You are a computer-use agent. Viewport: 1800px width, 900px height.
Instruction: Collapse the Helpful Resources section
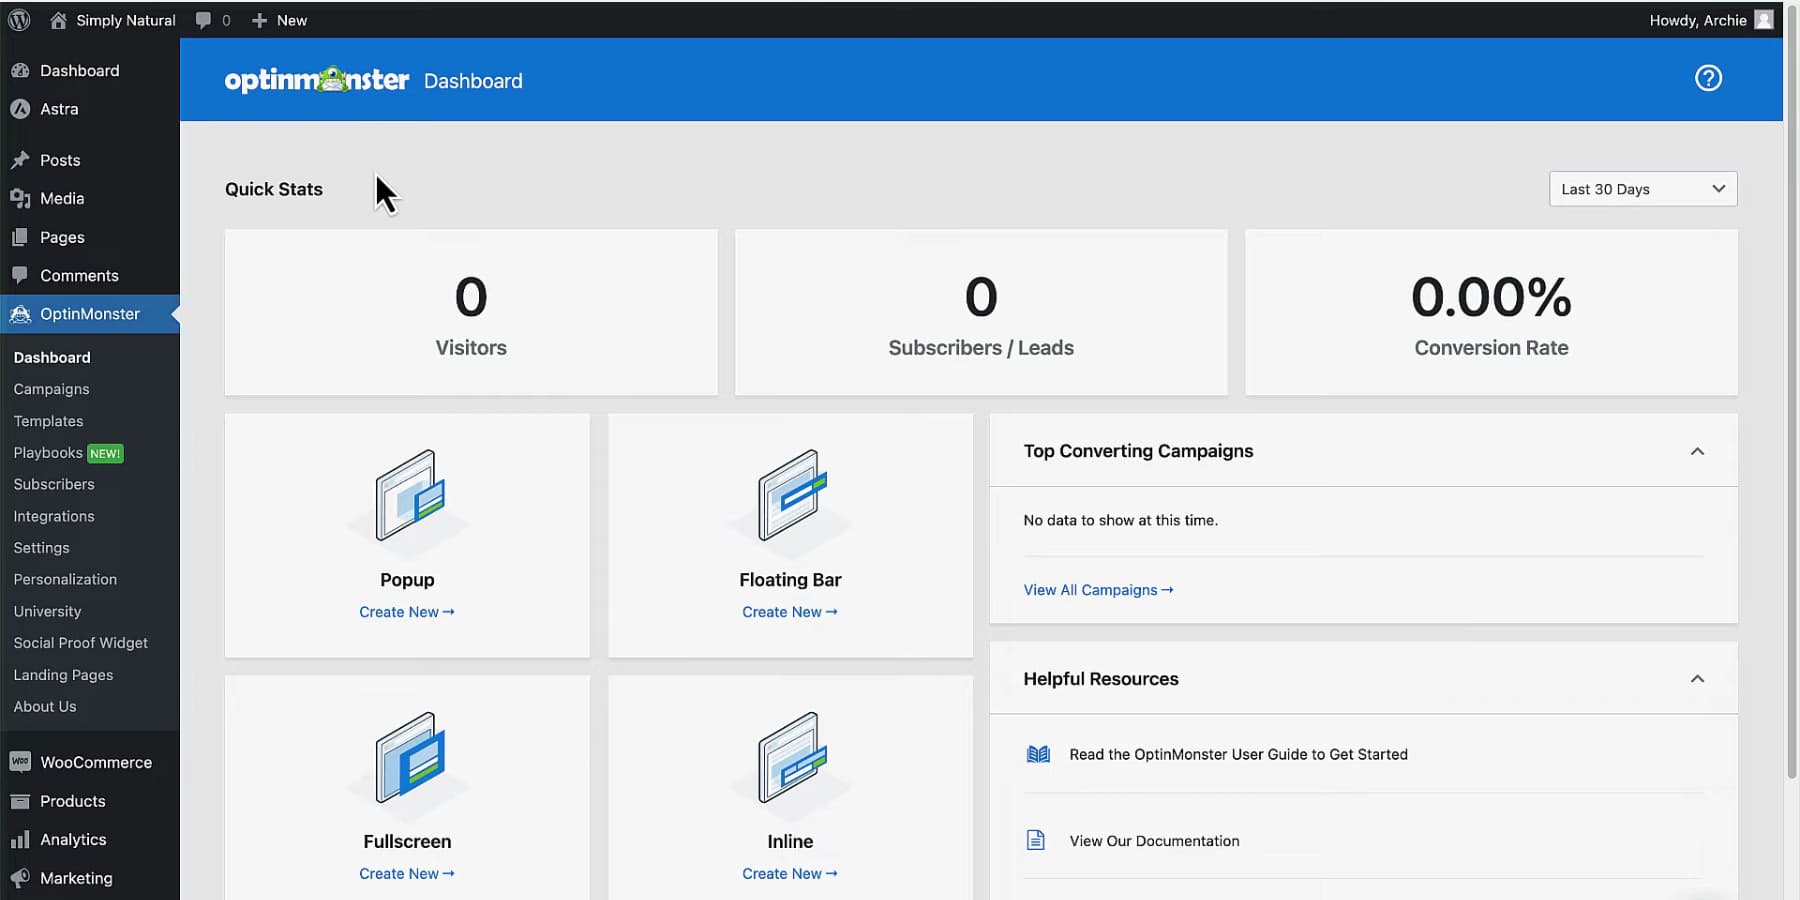(x=1697, y=678)
